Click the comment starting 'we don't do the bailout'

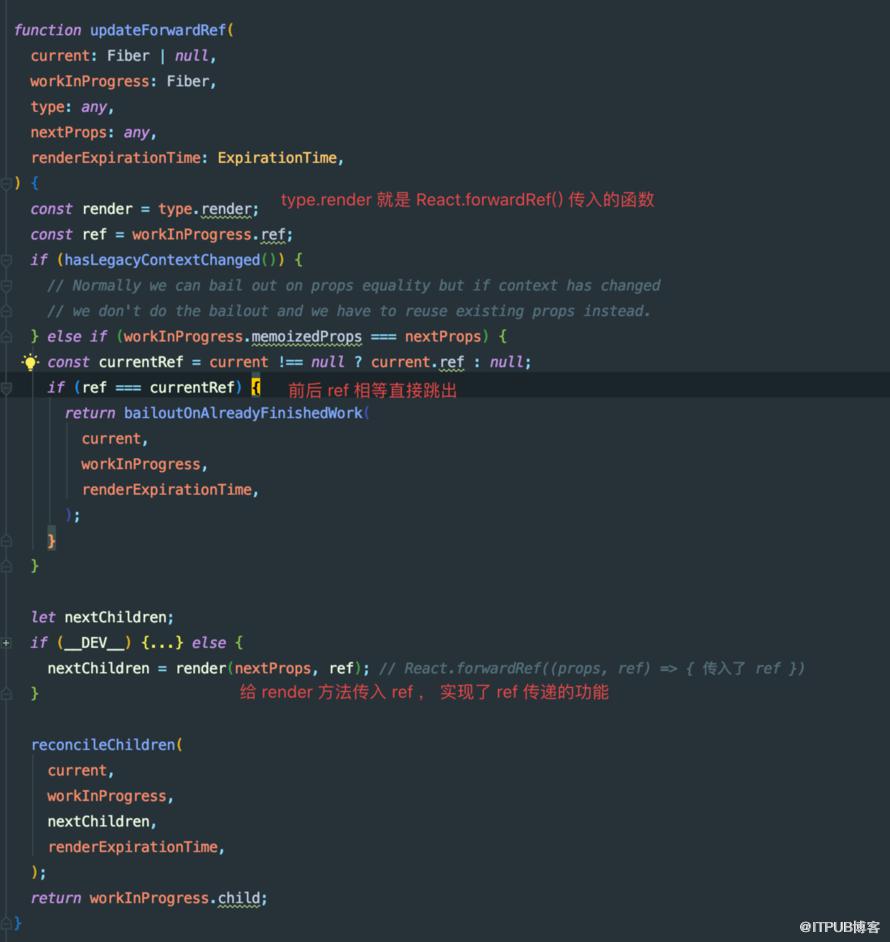coord(349,311)
